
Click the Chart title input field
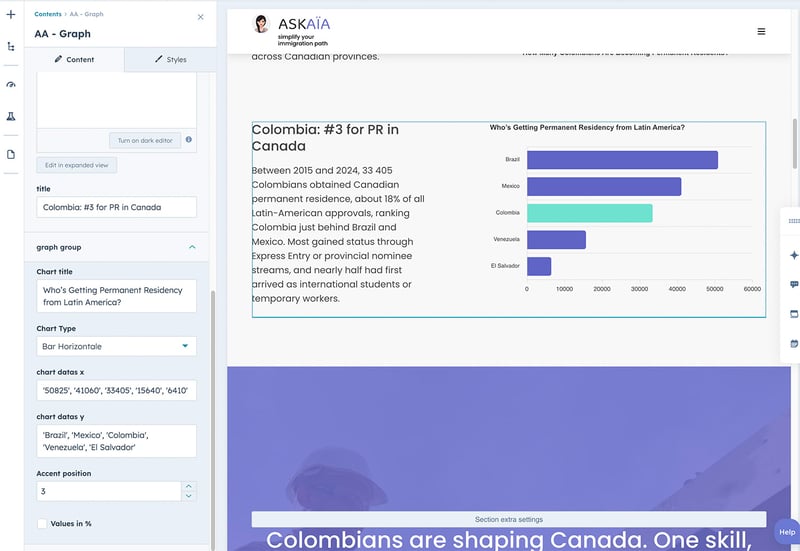[x=116, y=296]
